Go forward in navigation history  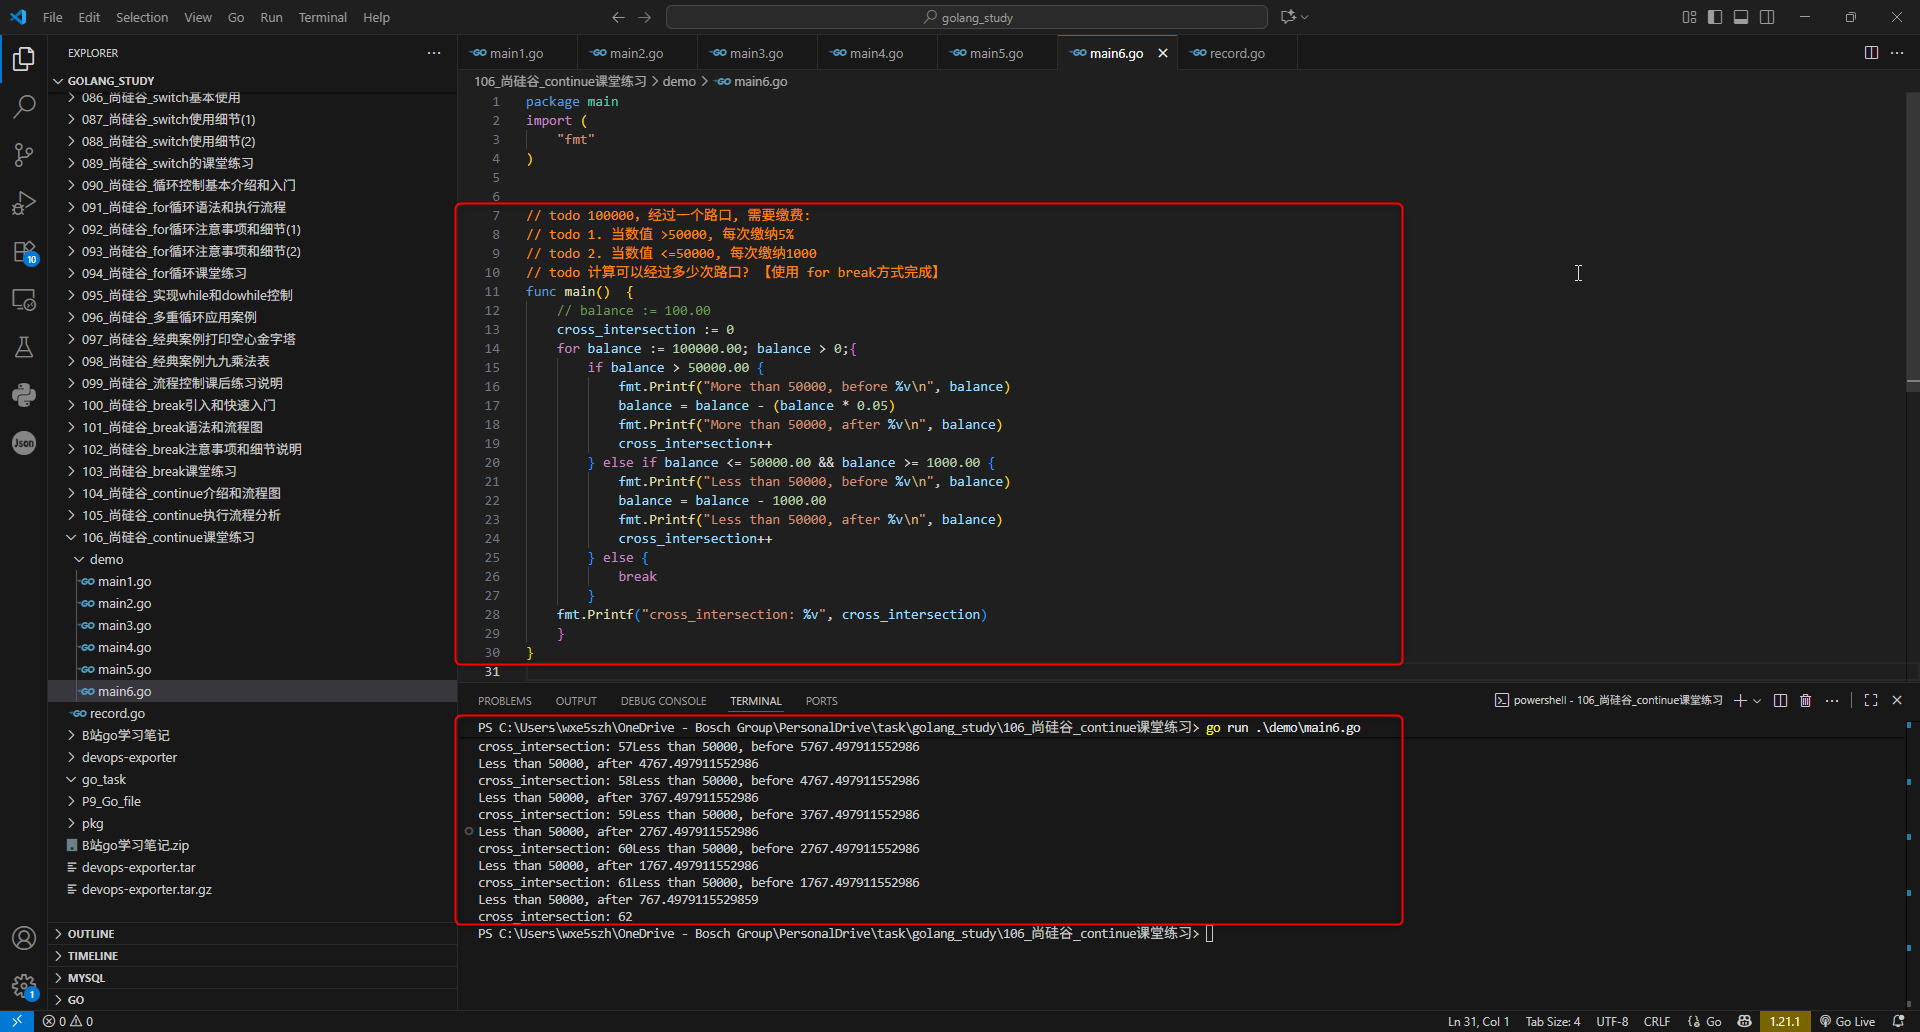645,17
